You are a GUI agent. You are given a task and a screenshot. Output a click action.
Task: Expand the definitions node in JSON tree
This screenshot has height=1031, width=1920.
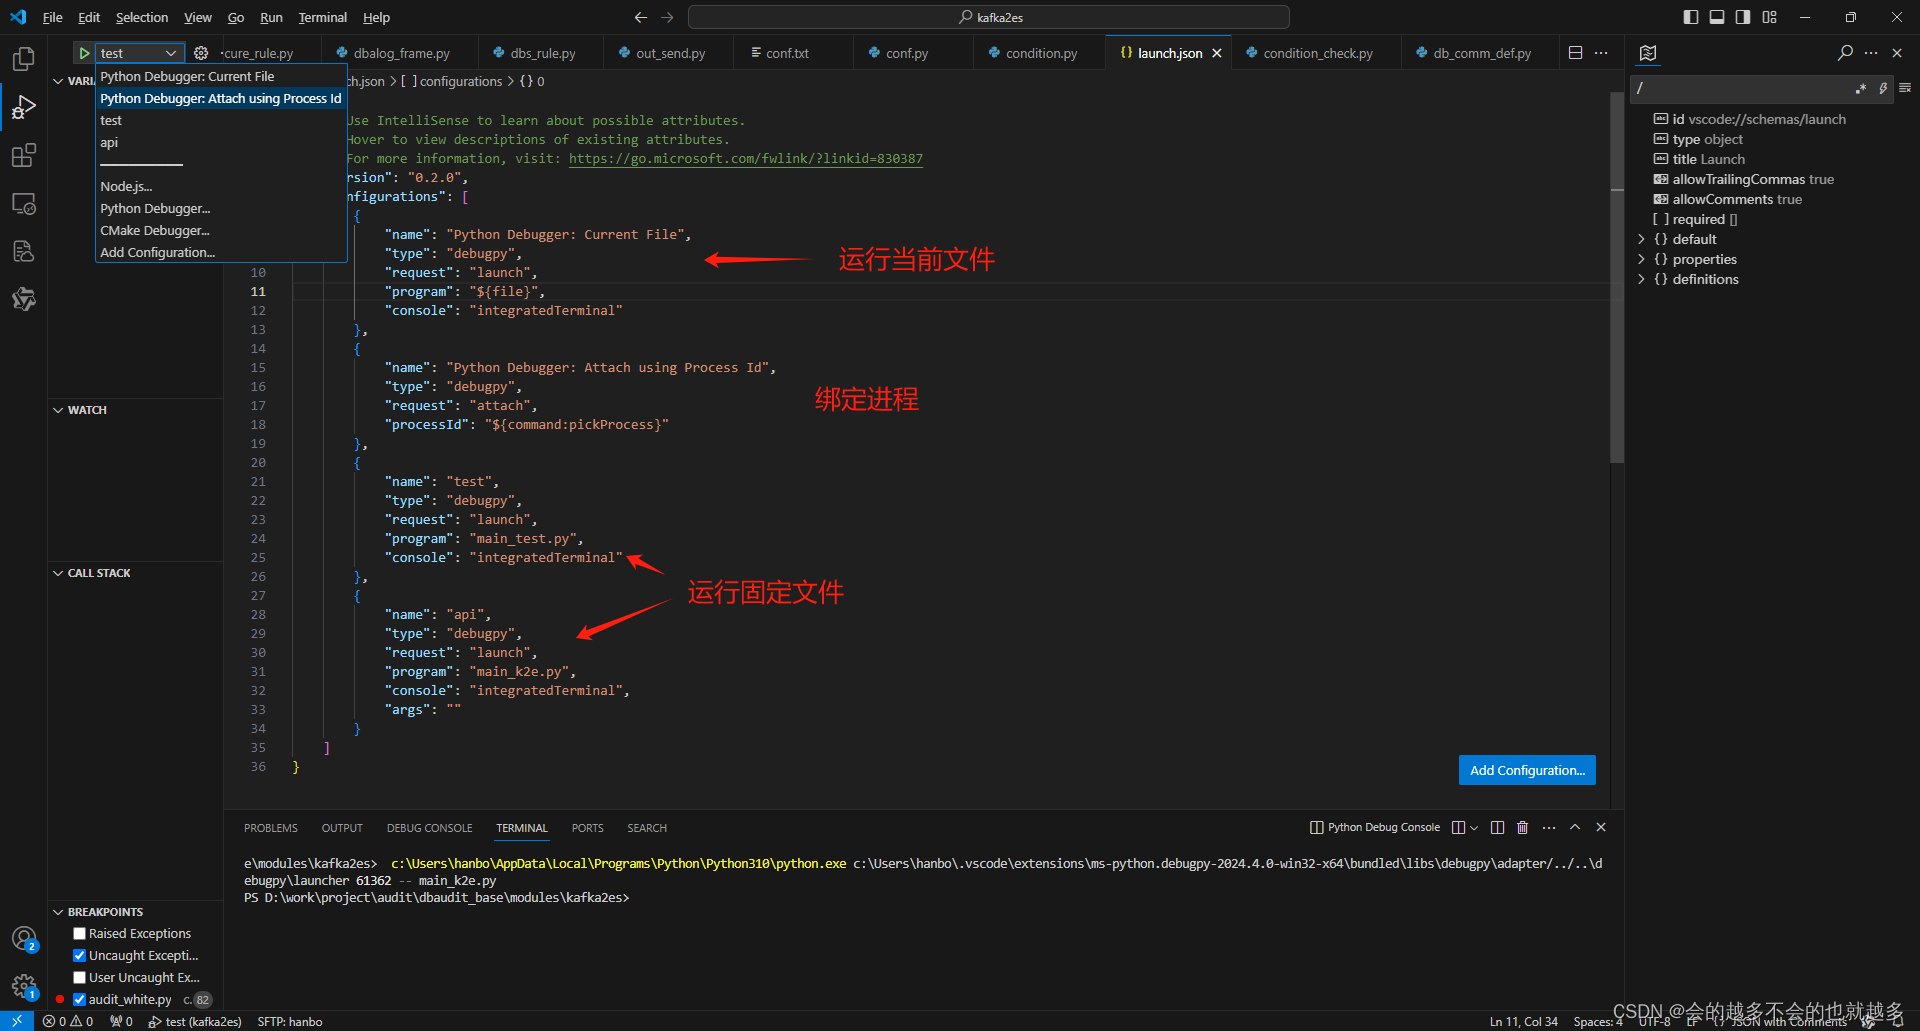point(1641,279)
